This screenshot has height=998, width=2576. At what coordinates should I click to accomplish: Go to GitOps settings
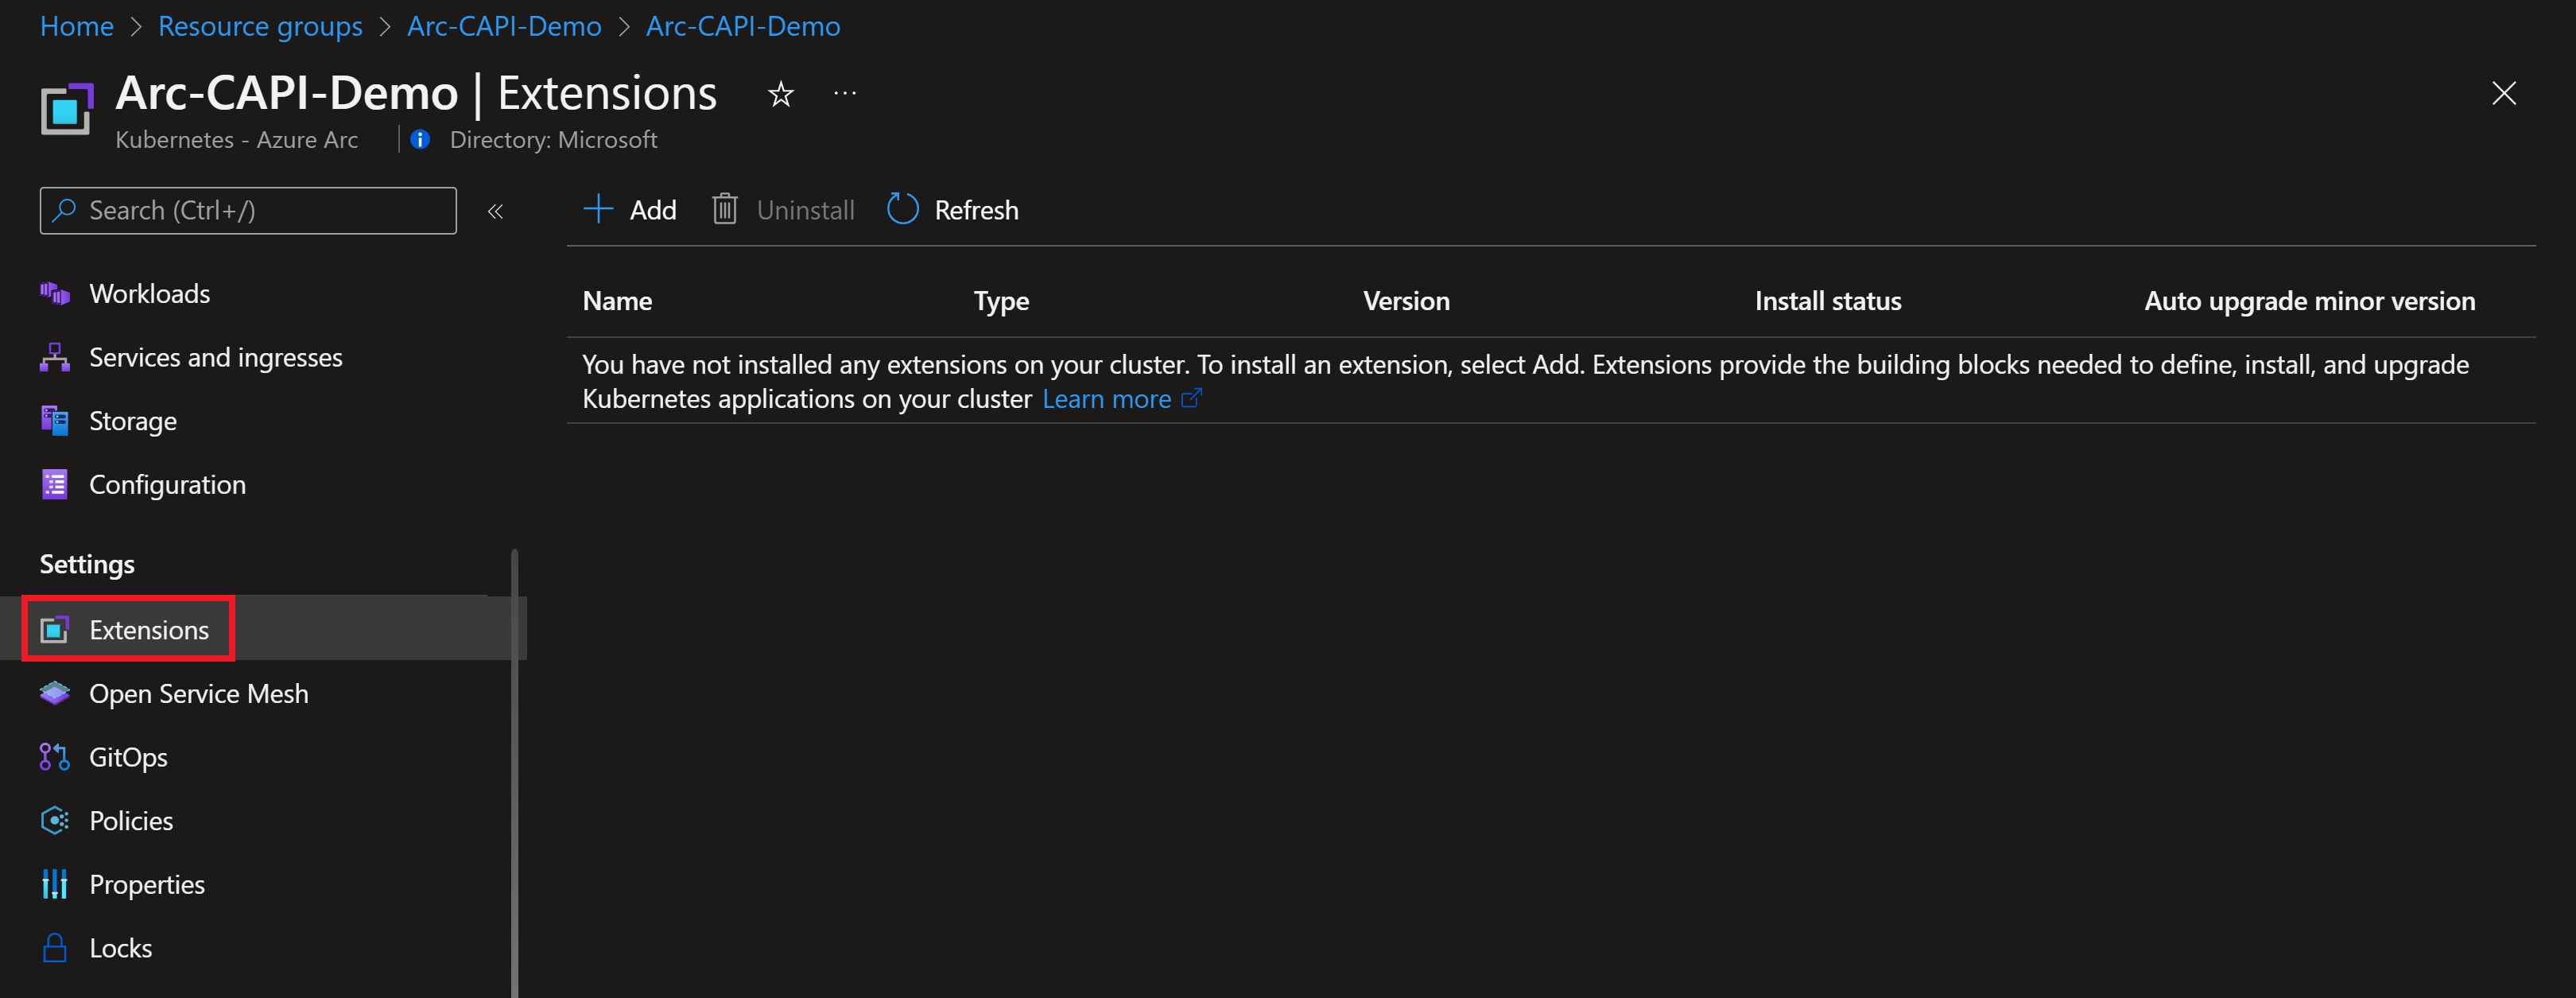click(x=129, y=757)
